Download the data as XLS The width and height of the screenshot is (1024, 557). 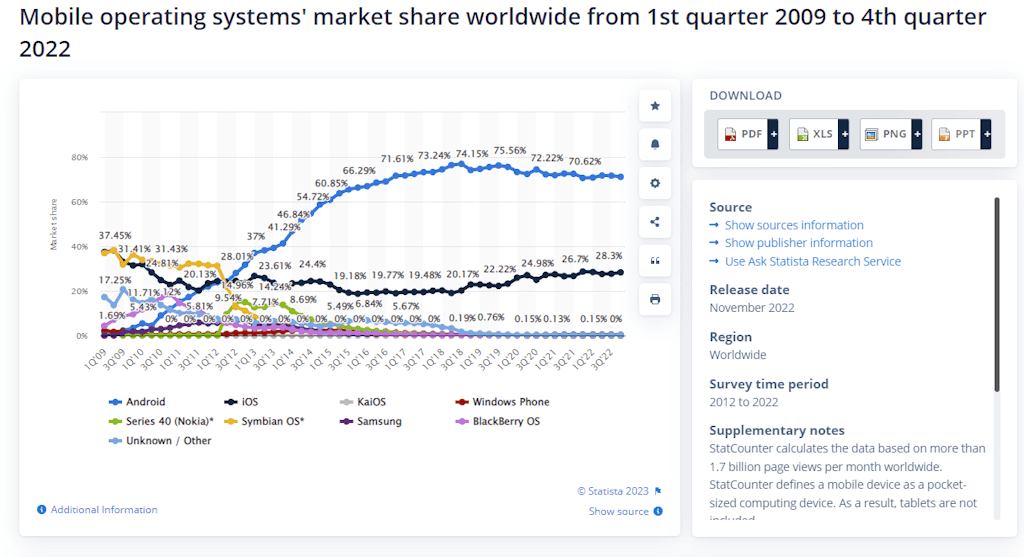[814, 134]
